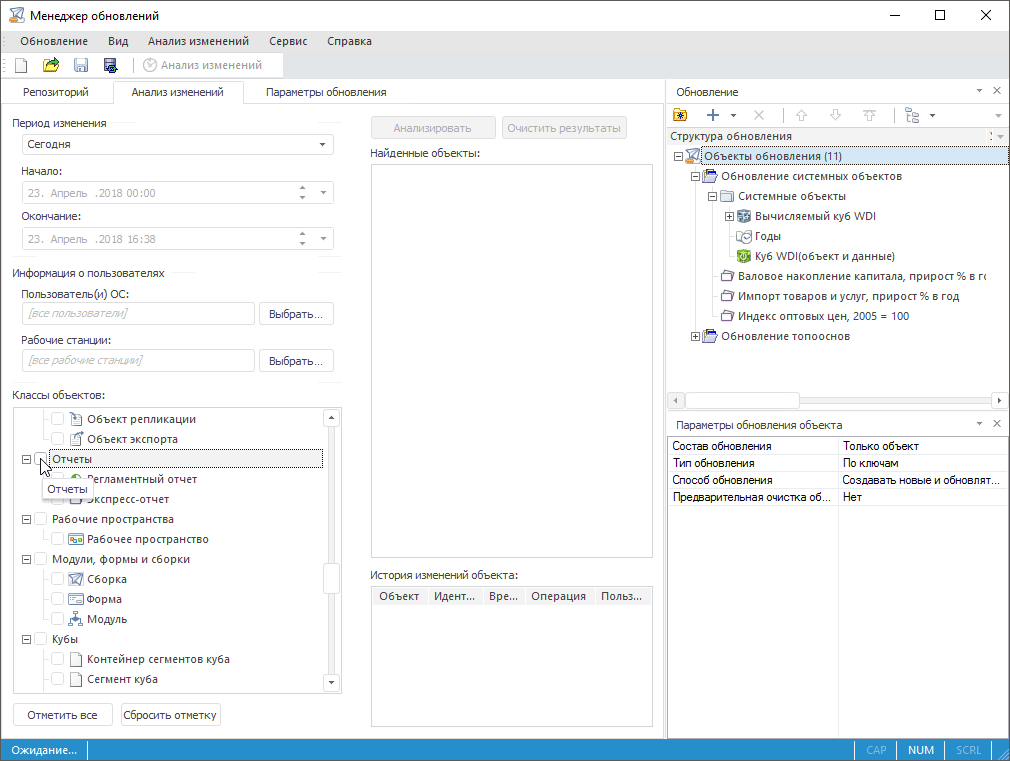Click the new document icon in toolbar

tap(21, 65)
